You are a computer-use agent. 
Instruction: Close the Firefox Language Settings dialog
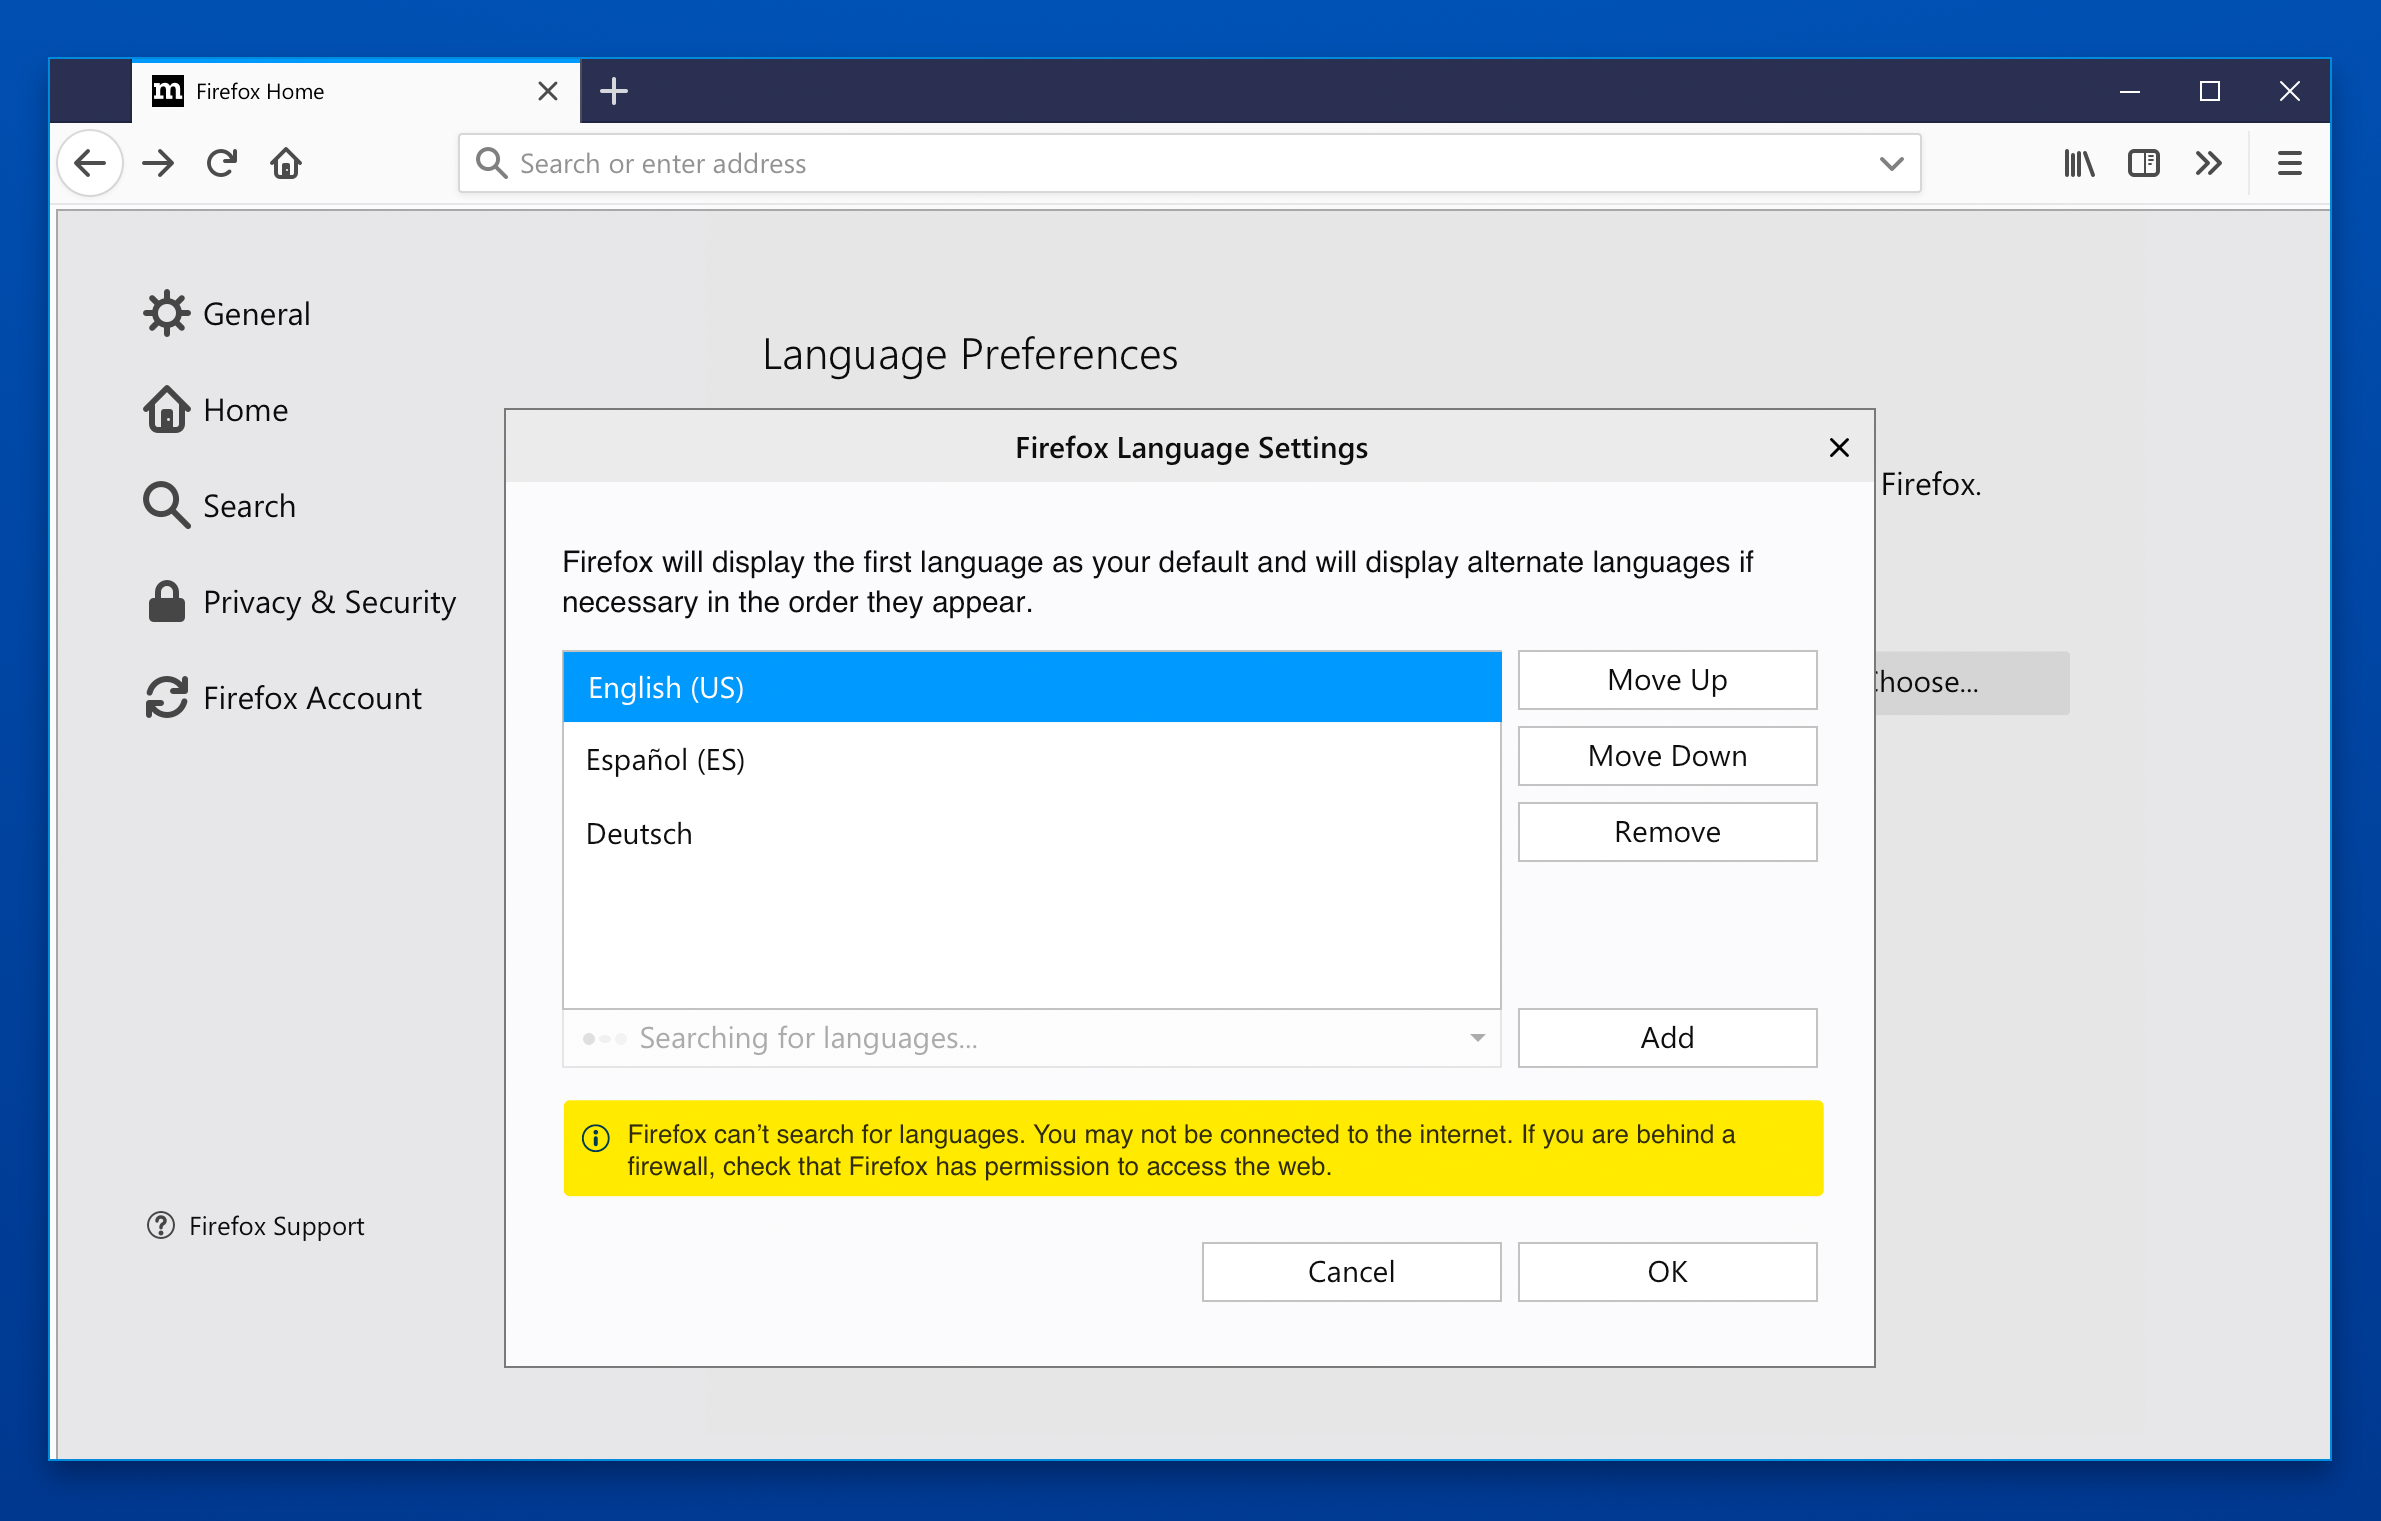[1839, 448]
